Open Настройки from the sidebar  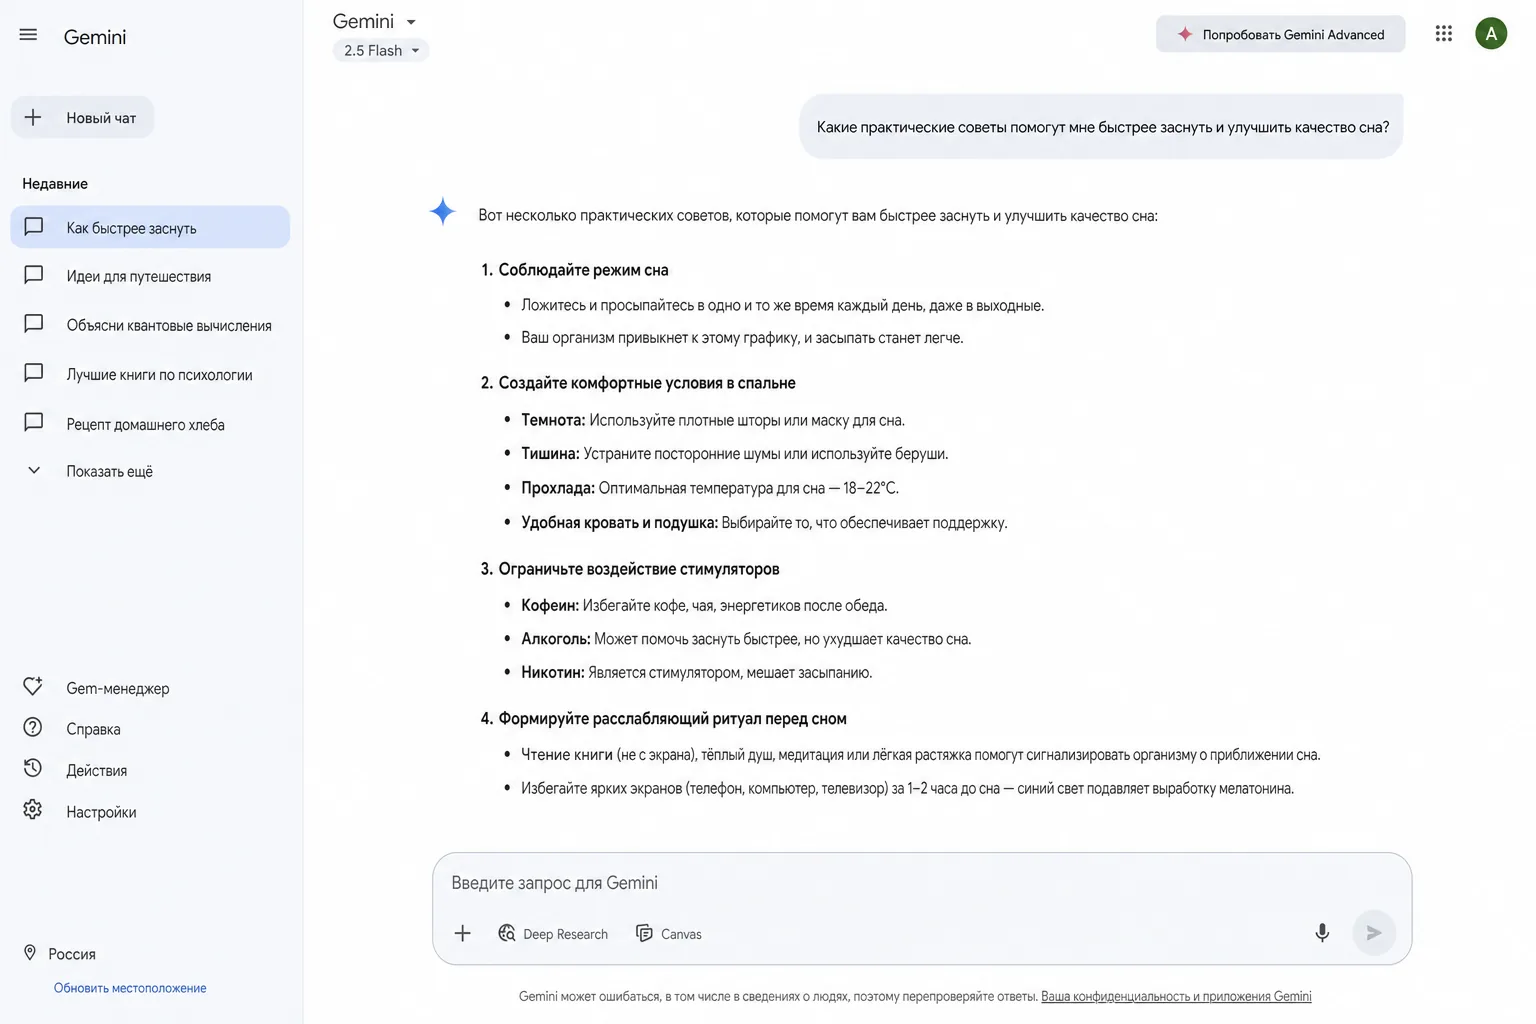[101, 812]
